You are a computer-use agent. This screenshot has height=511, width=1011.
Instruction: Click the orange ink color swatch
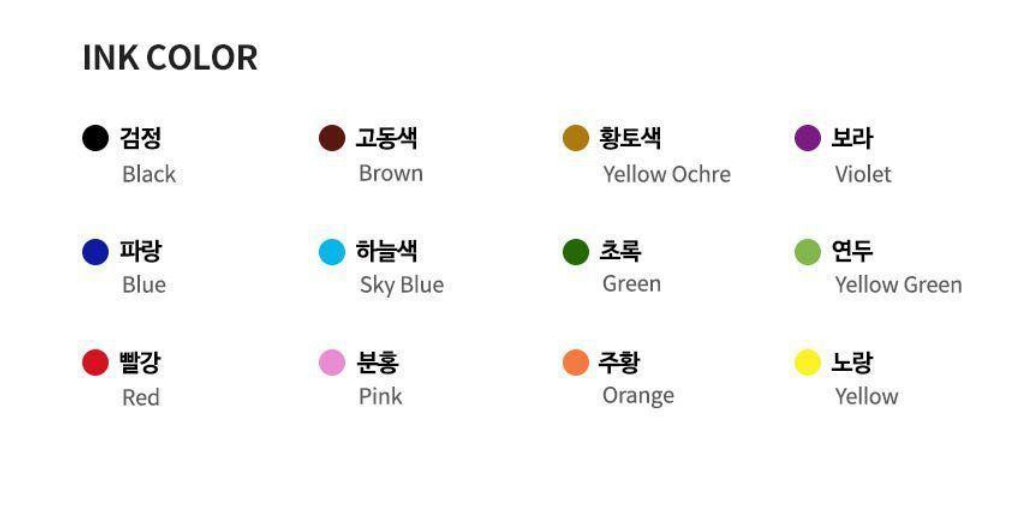pyautogui.click(x=576, y=363)
